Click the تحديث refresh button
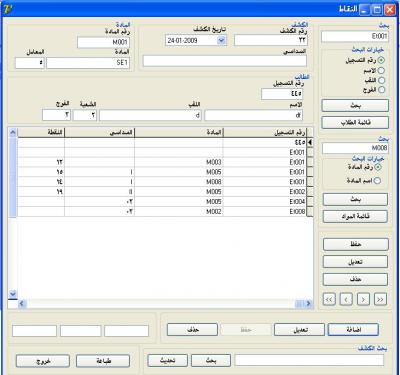 pyautogui.click(x=168, y=360)
